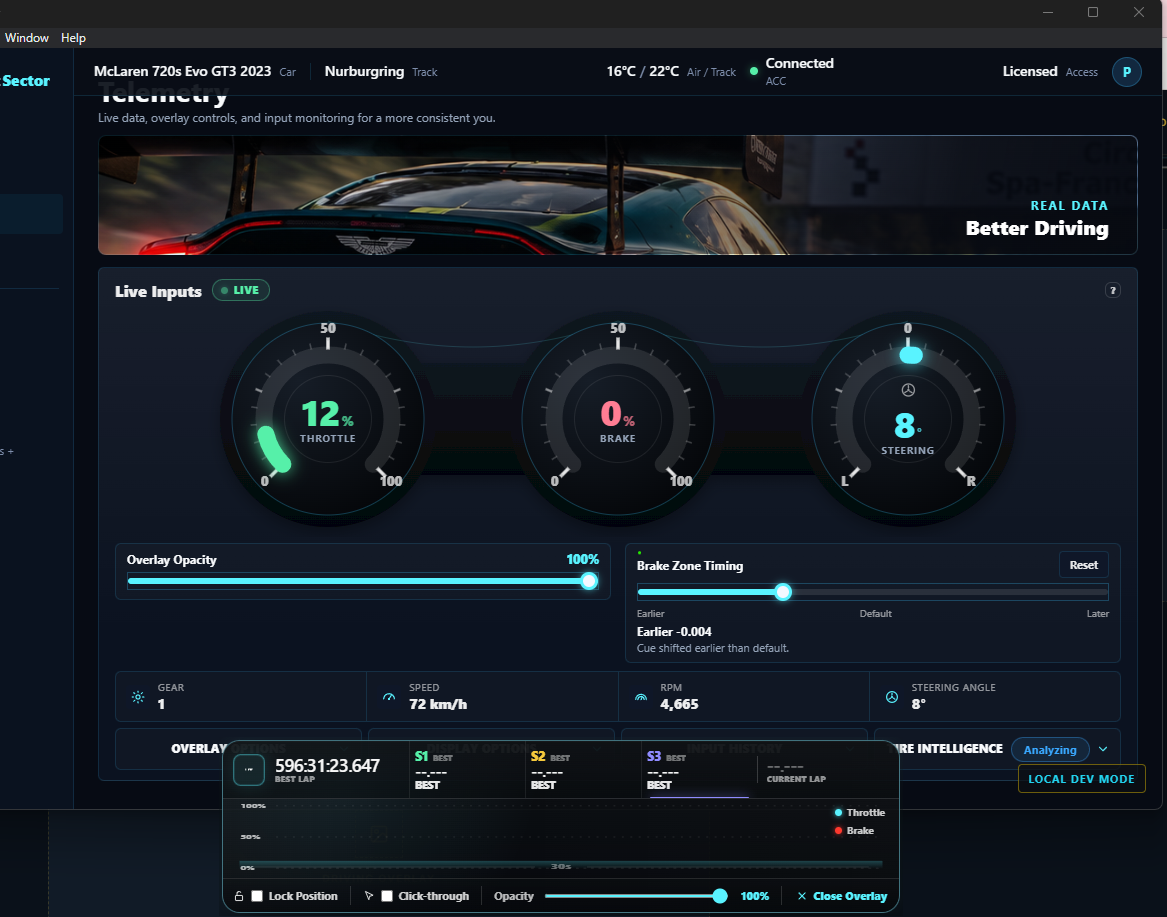Select the S2 best sector cell
This screenshot has width=1167, height=917.
point(584,770)
